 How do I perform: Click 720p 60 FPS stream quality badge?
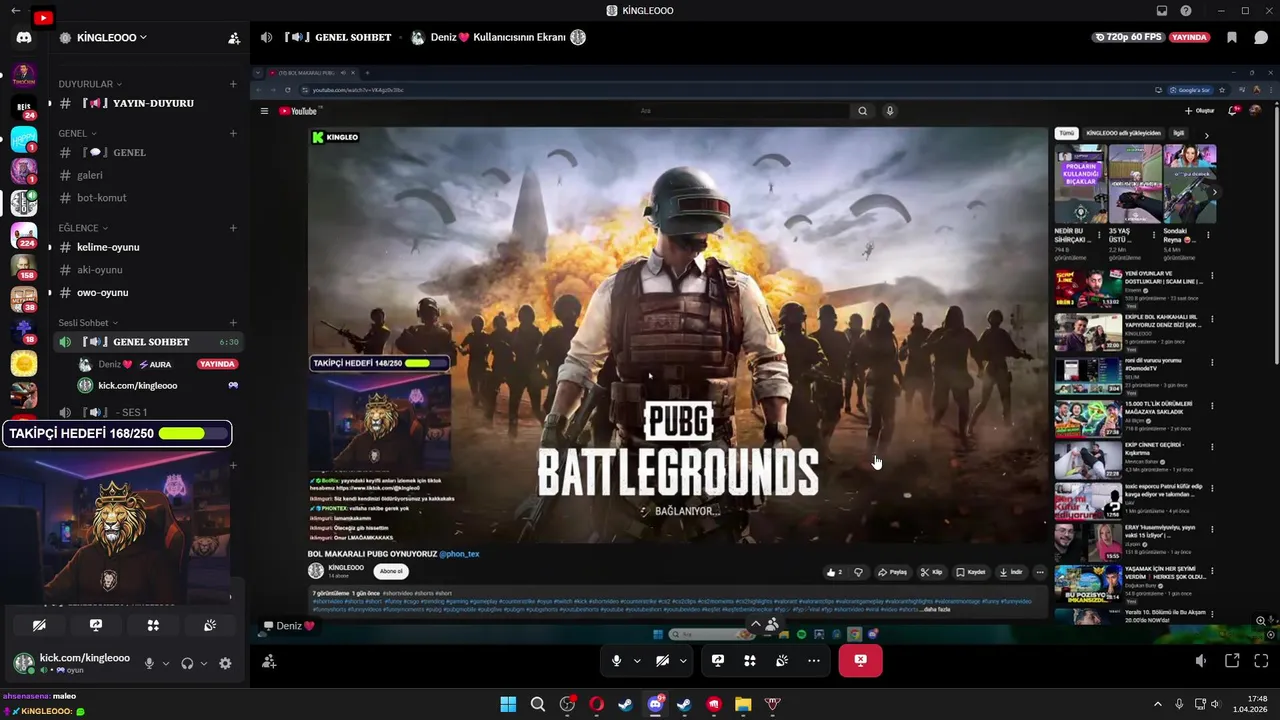[x=1130, y=37]
